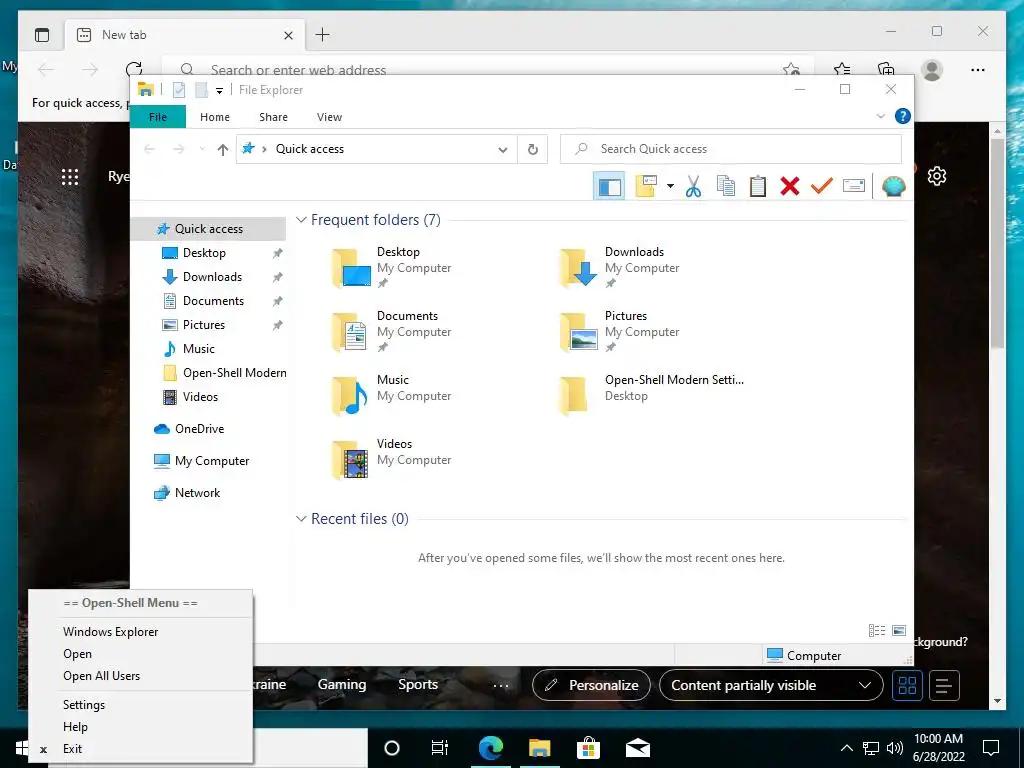Screen dimensions: 1024x768
Task: Open the address bar history dropdown
Action: pos(503,150)
